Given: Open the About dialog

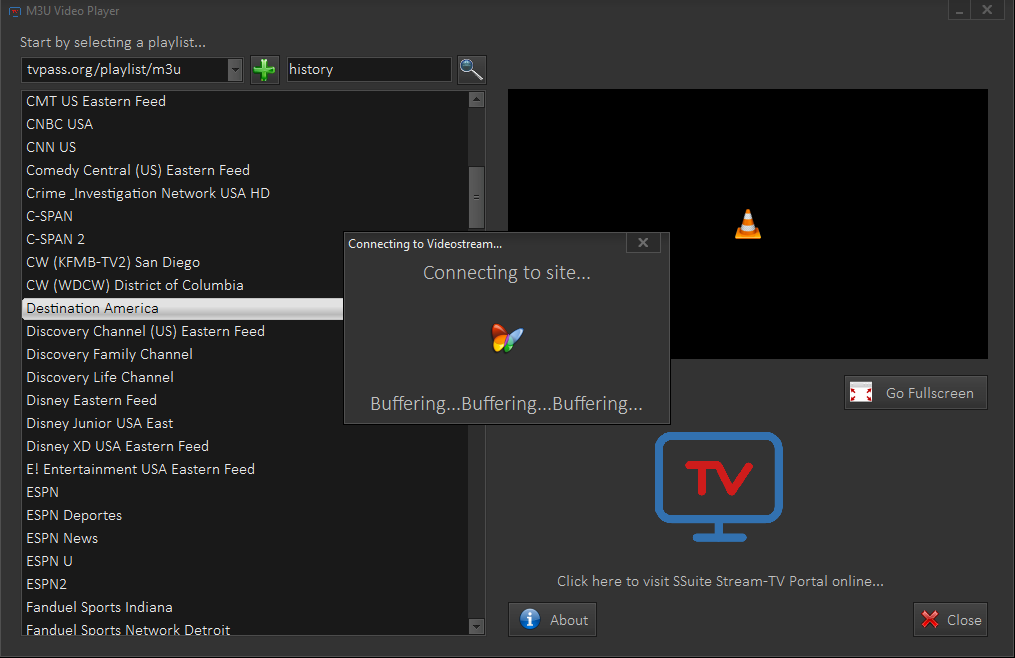Looking at the screenshot, I should [552, 620].
